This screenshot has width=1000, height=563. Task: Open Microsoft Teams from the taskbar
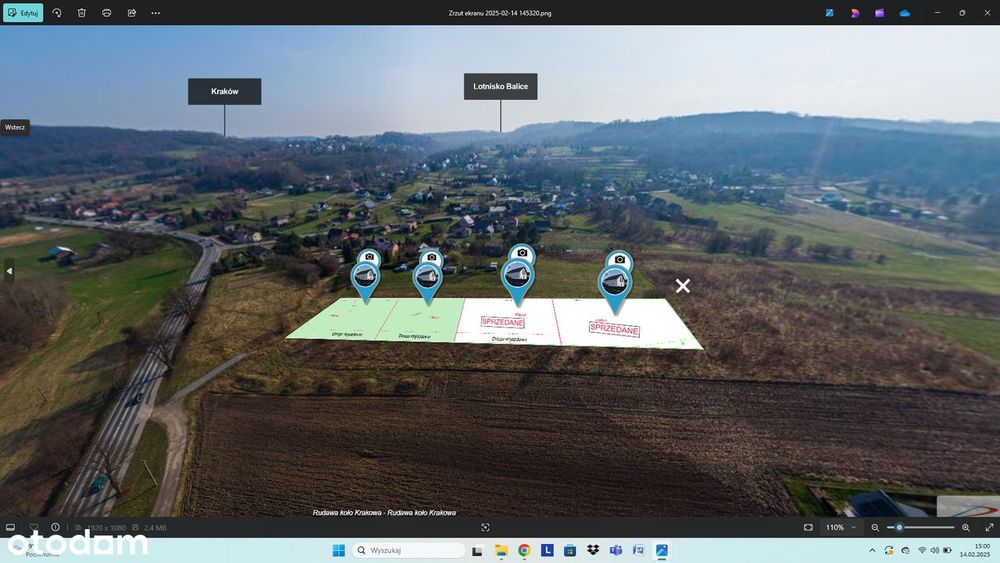(x=616, y=550)
